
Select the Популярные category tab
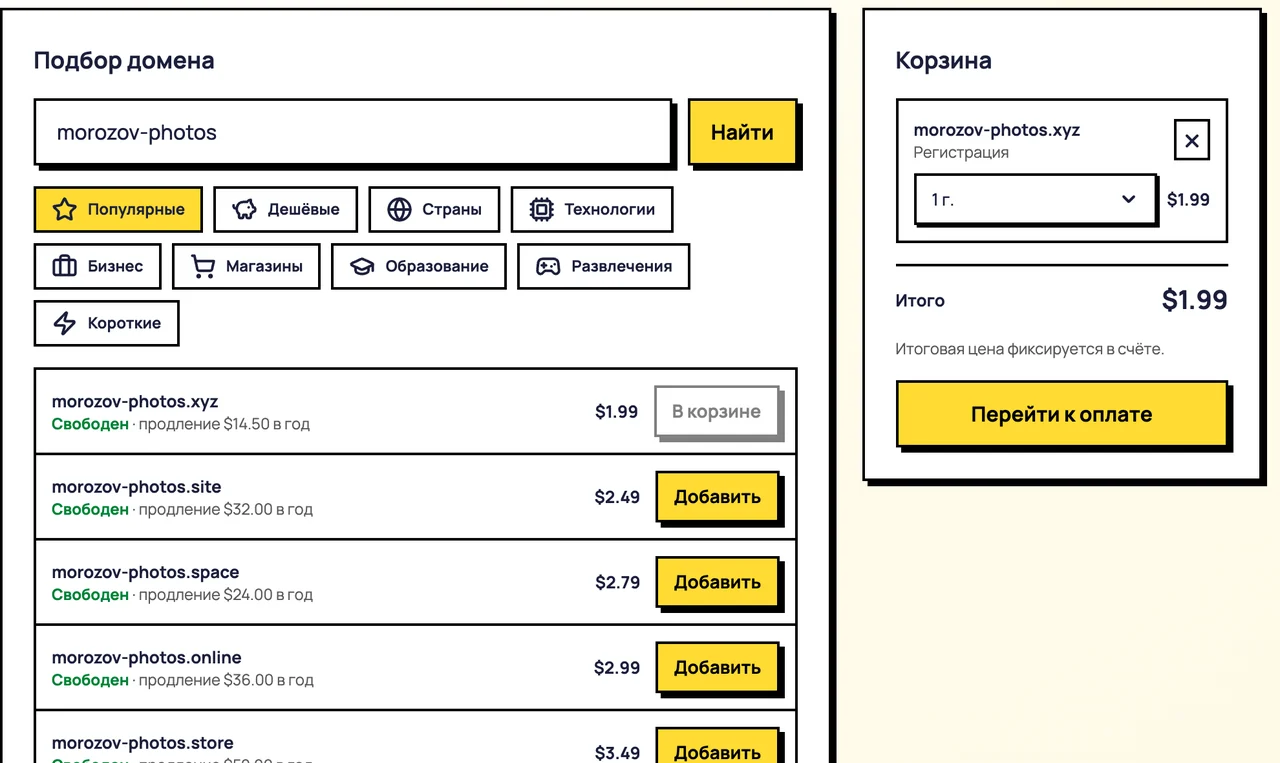tap(118, 210)
